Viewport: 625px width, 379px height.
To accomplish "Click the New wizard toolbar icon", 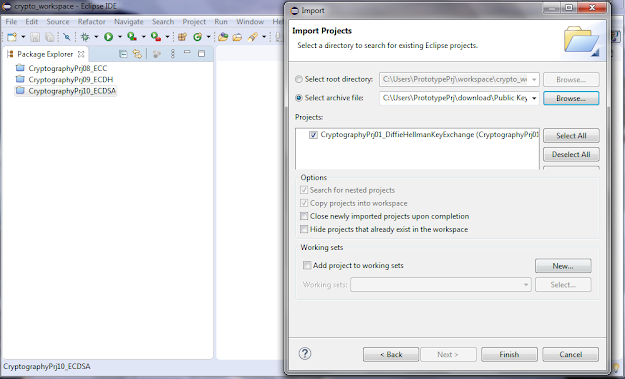I will coord(12,37).
